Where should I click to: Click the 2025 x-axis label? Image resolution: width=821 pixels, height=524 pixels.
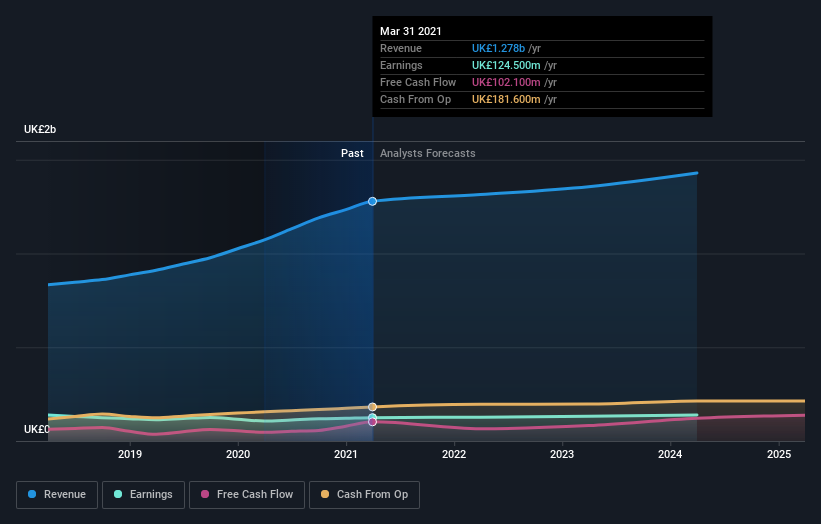click(x=779, y=454)
